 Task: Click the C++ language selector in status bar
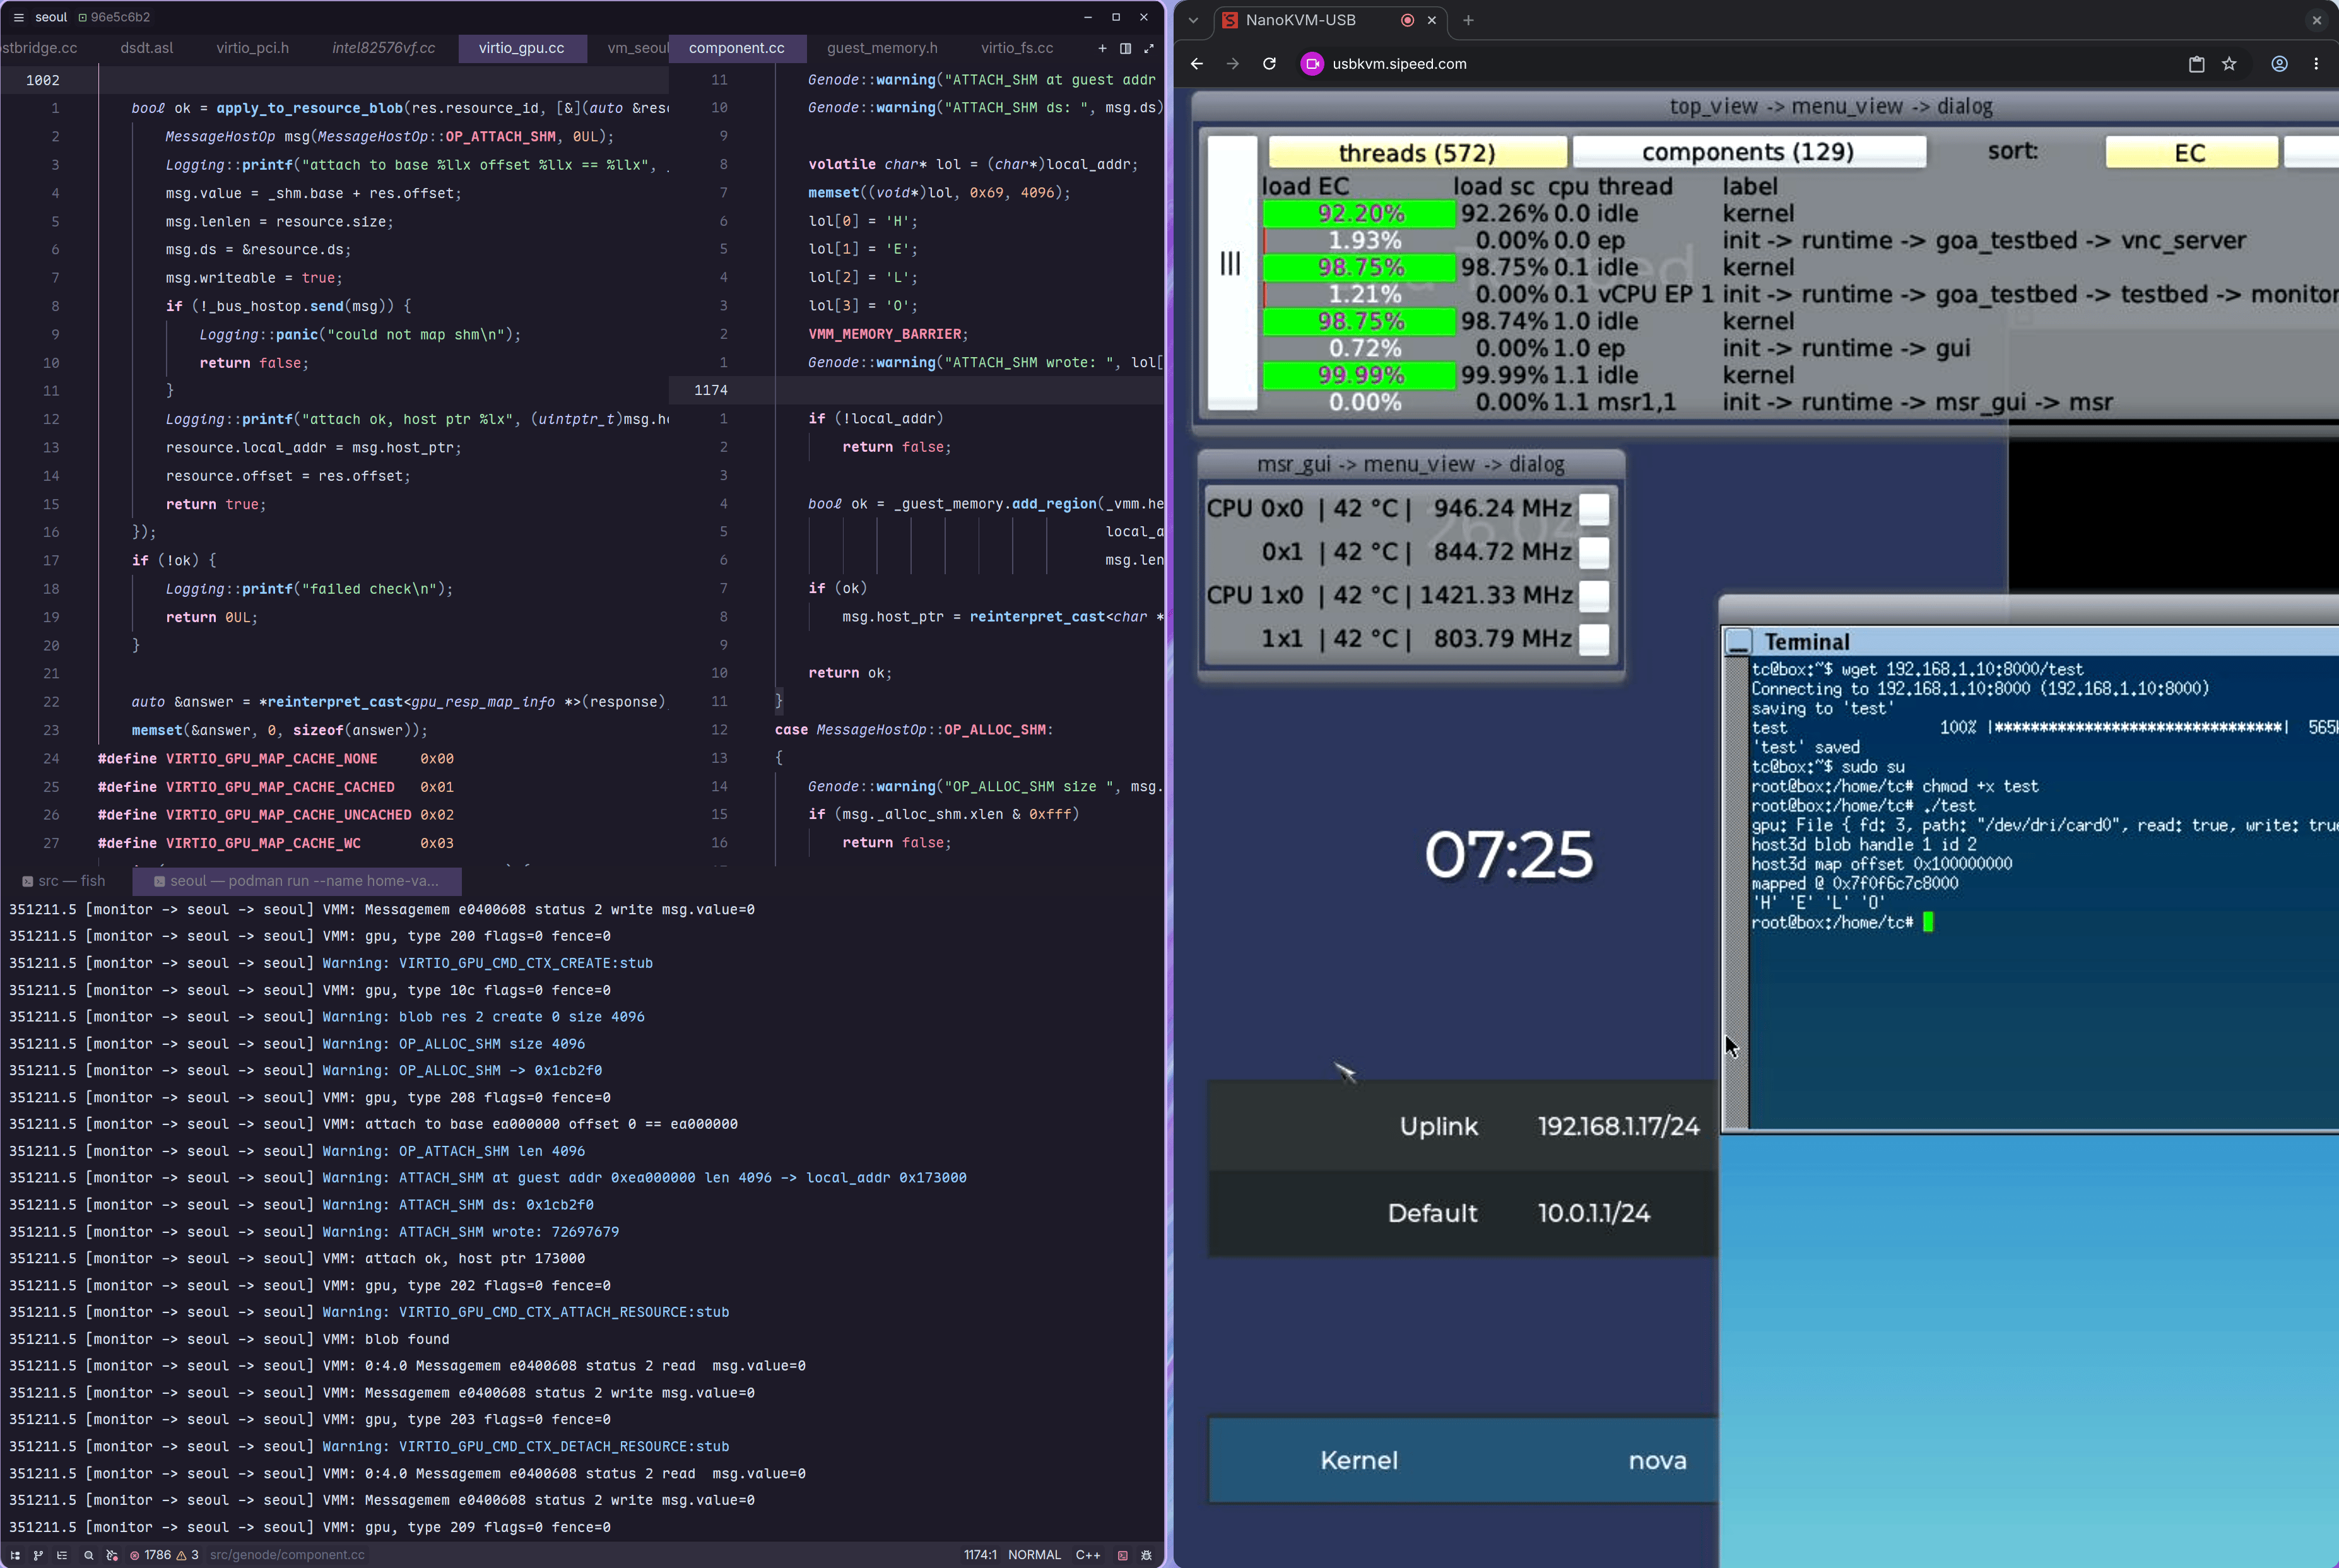click(x=1087, y=1555)
